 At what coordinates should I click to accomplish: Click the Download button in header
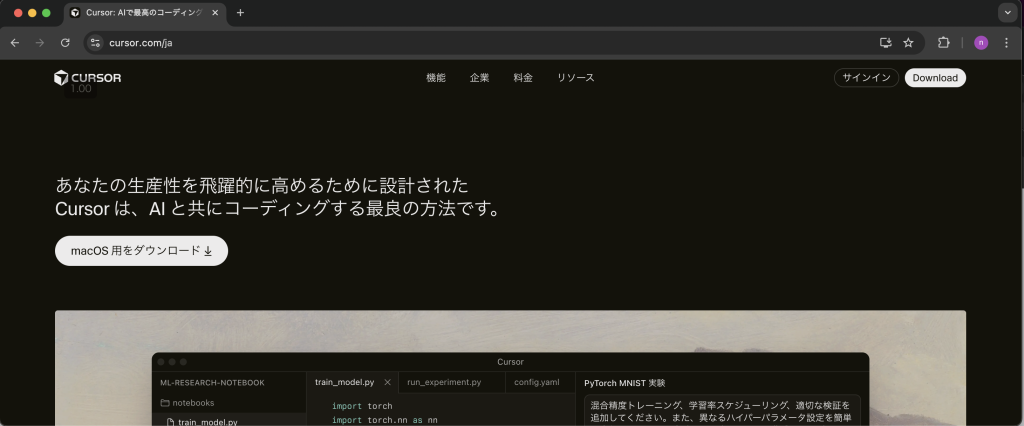coord(935,78)
